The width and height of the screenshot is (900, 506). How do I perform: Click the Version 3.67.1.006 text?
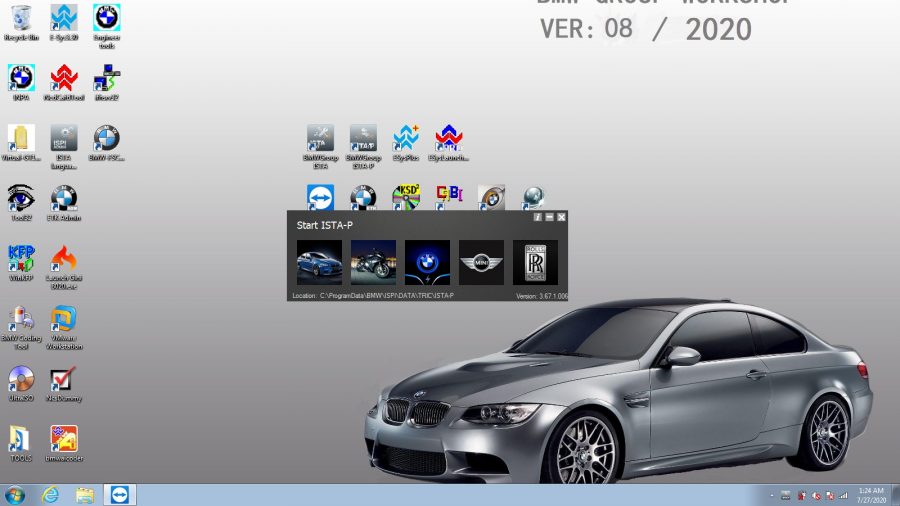coord(541,296)
